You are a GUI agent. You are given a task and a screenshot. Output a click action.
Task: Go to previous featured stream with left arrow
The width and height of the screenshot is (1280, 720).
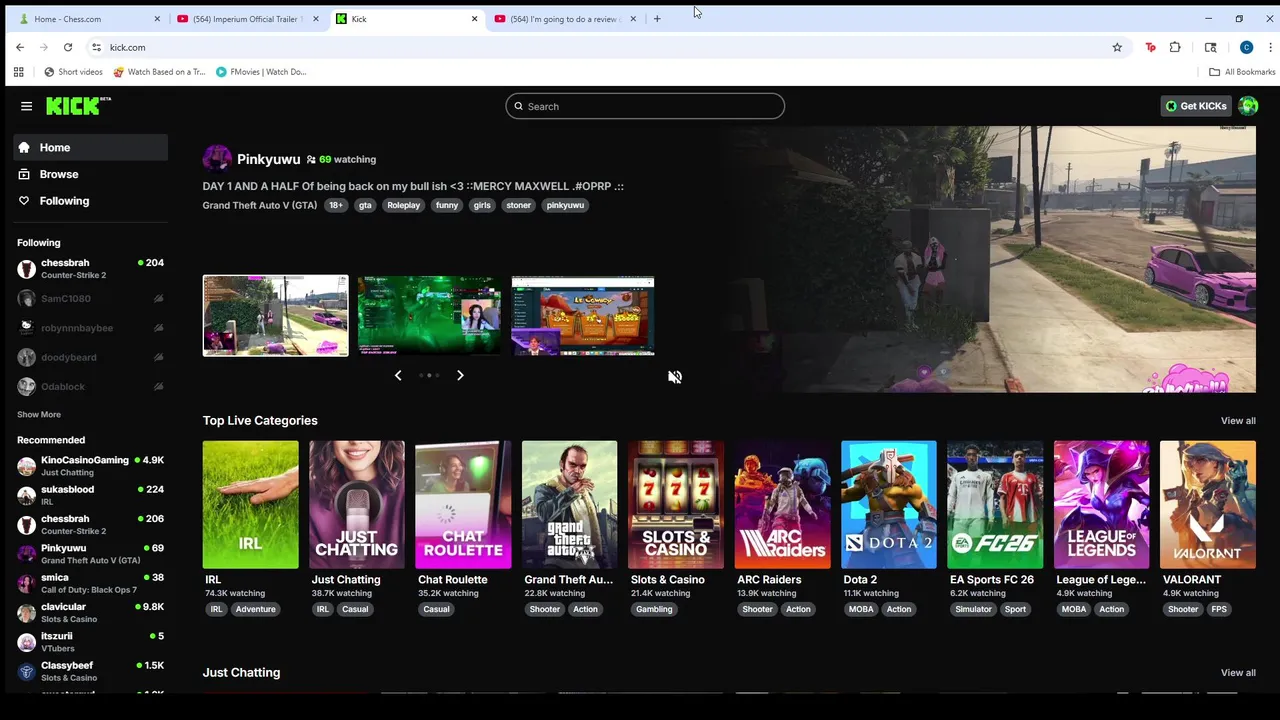tap(398, 375)
